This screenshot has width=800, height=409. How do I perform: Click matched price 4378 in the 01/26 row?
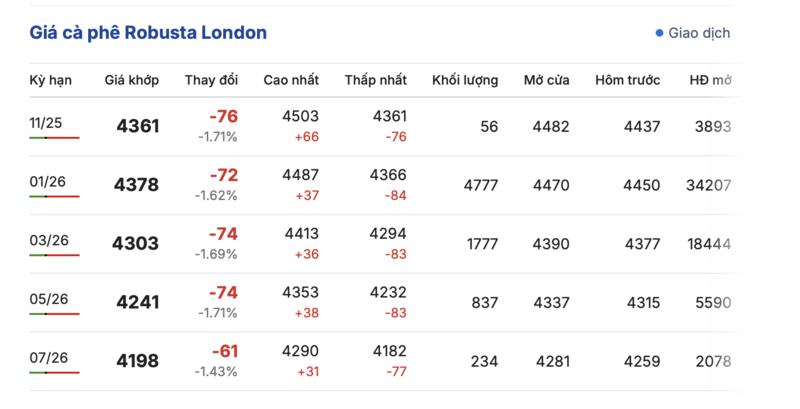point(137,185)
